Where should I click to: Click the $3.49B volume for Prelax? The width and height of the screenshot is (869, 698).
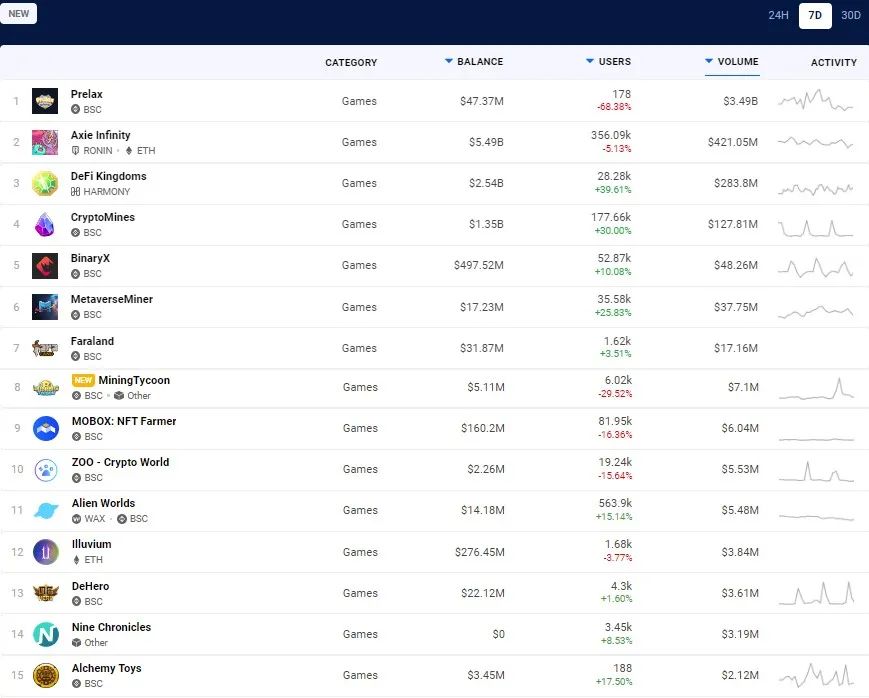[x=740, y=101]
